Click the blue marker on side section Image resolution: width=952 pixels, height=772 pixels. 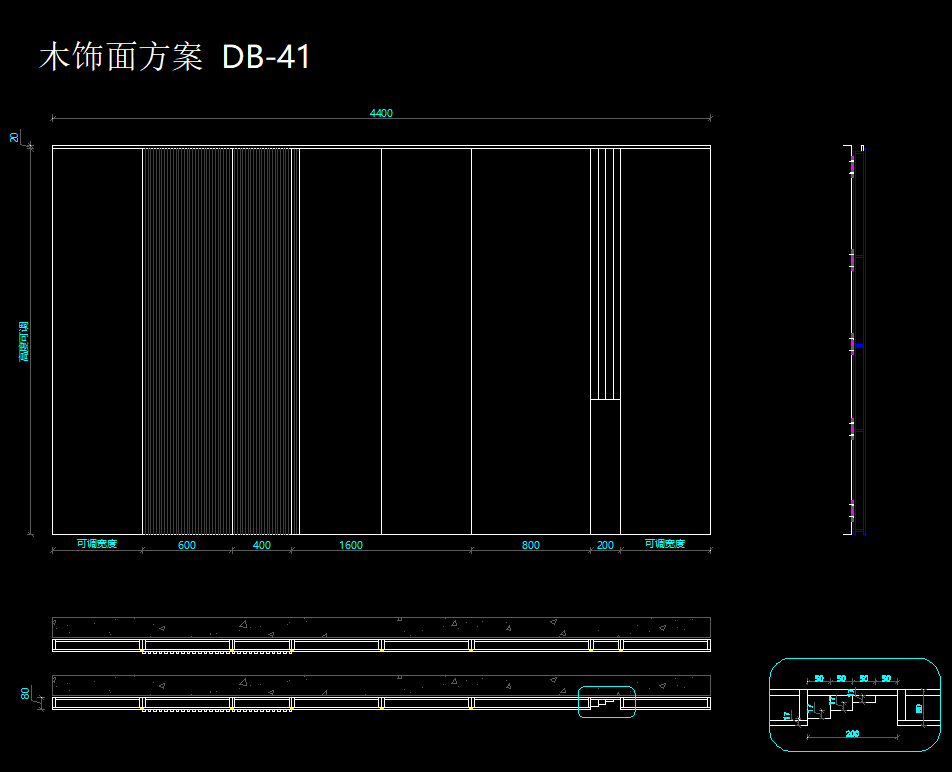(x=859, y=345)
